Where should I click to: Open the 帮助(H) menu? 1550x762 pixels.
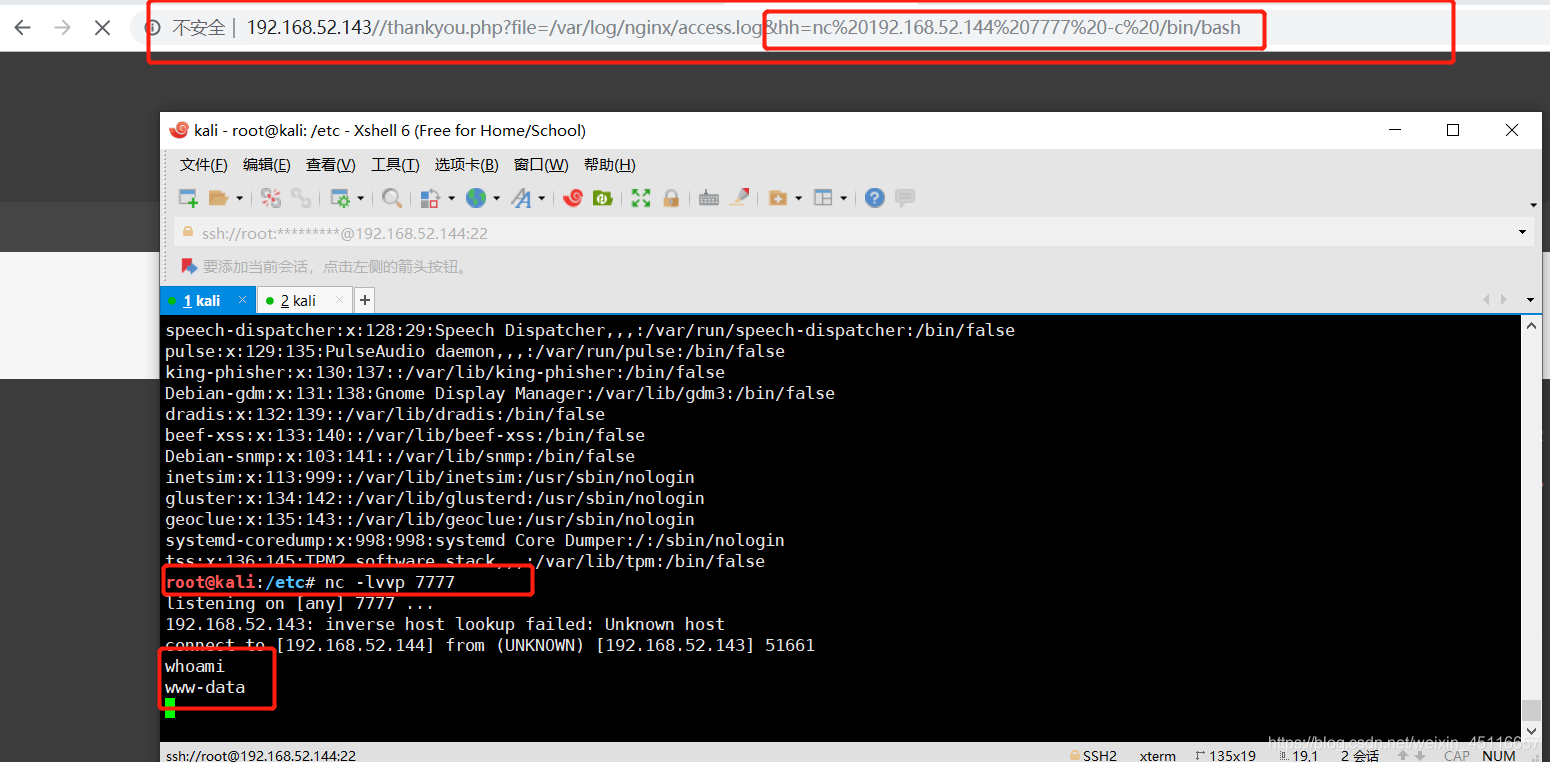(610, 165)
